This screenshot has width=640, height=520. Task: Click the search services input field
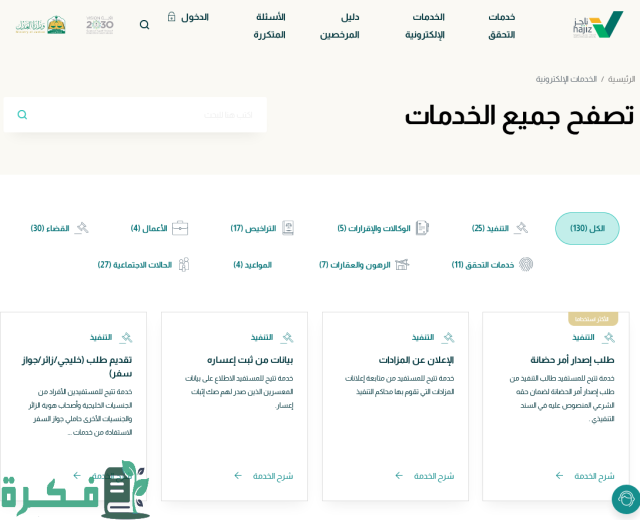pos(135,115)
